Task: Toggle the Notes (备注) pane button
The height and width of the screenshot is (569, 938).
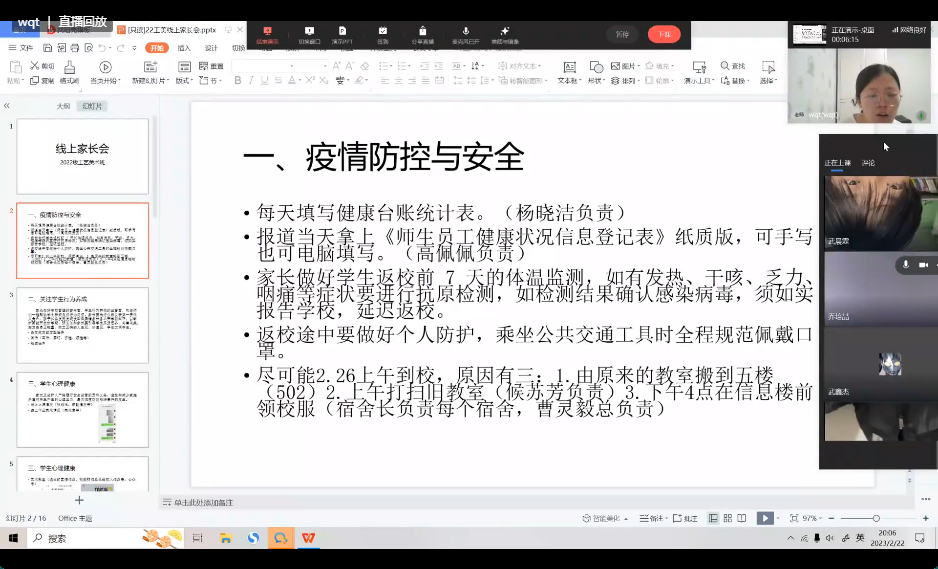Action: point(651,518)
